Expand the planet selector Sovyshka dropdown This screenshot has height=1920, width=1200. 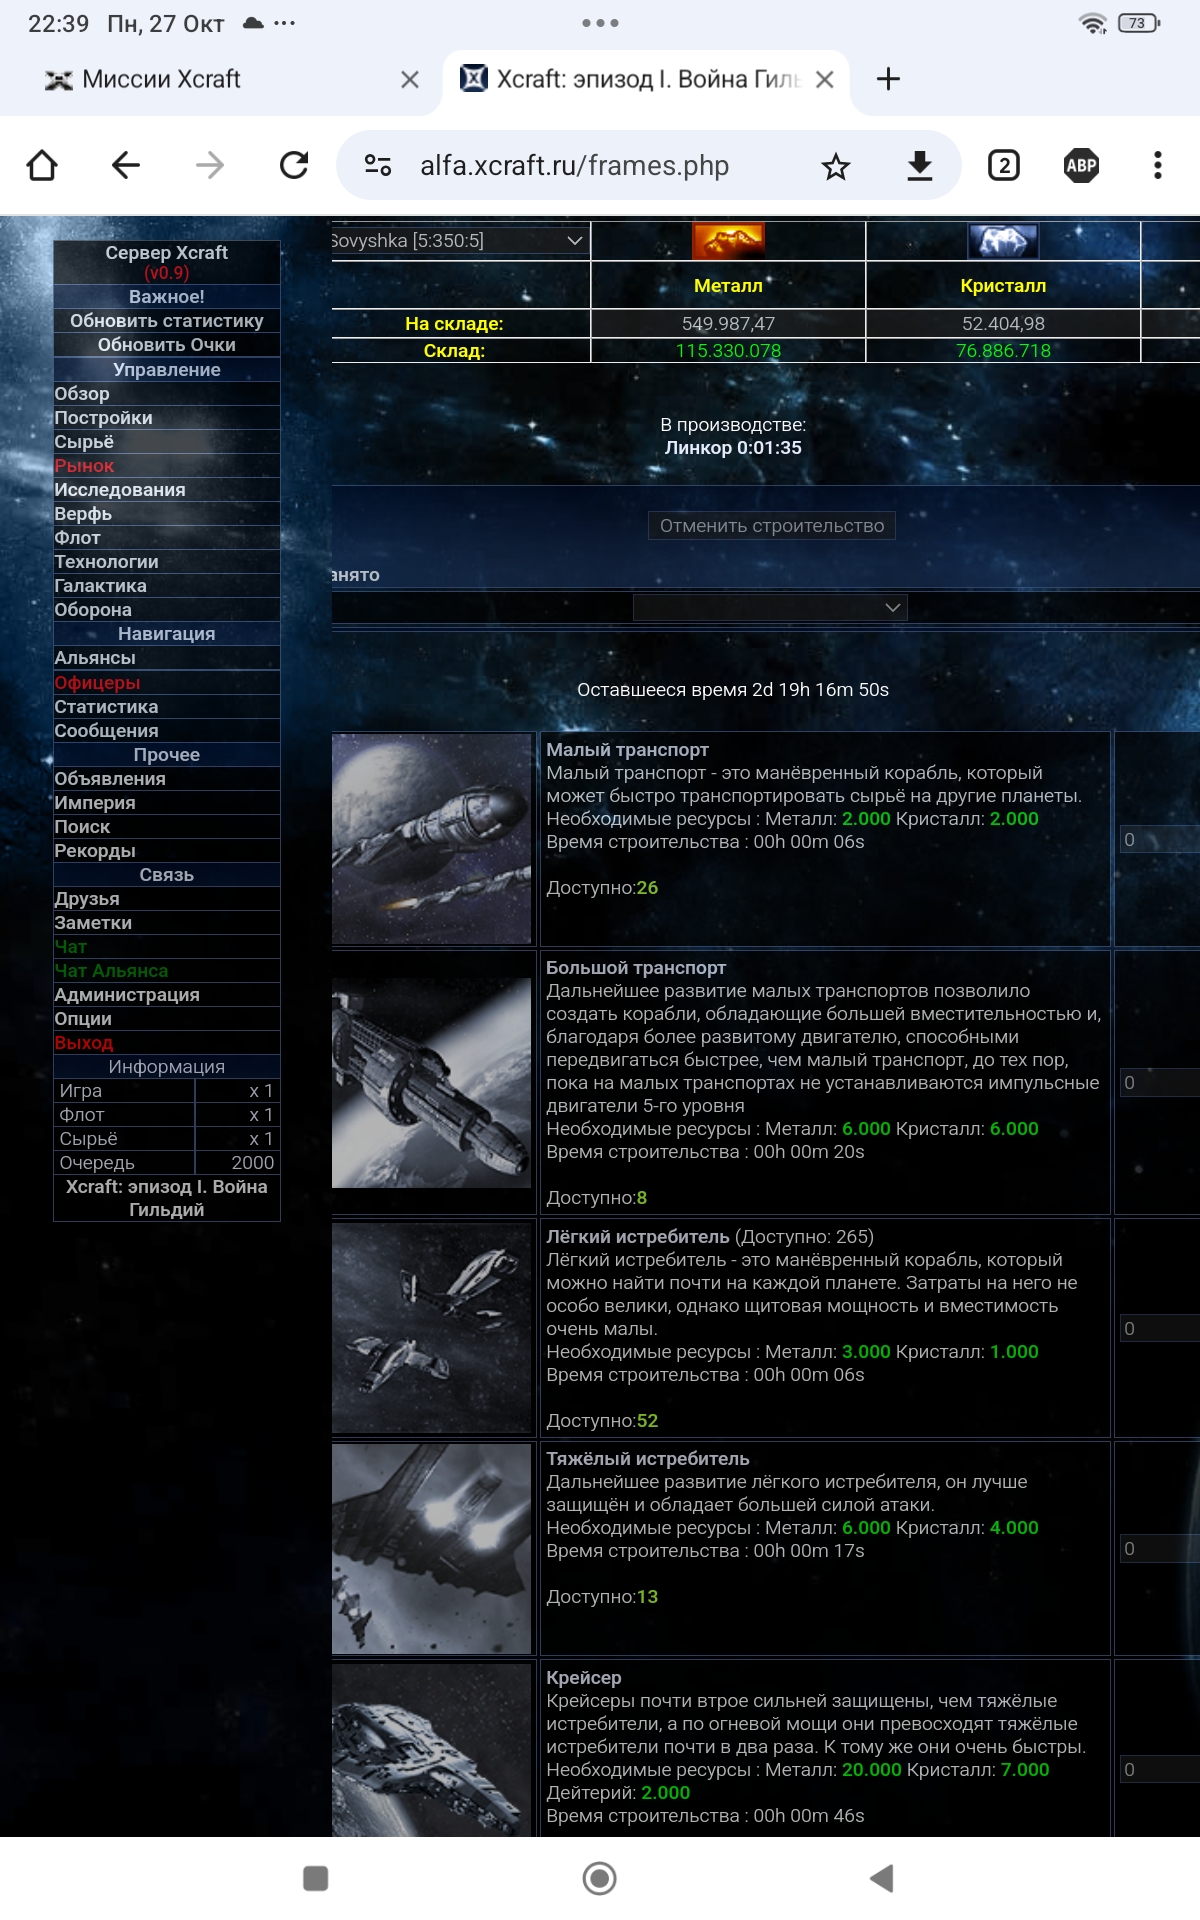pos(458,241)
